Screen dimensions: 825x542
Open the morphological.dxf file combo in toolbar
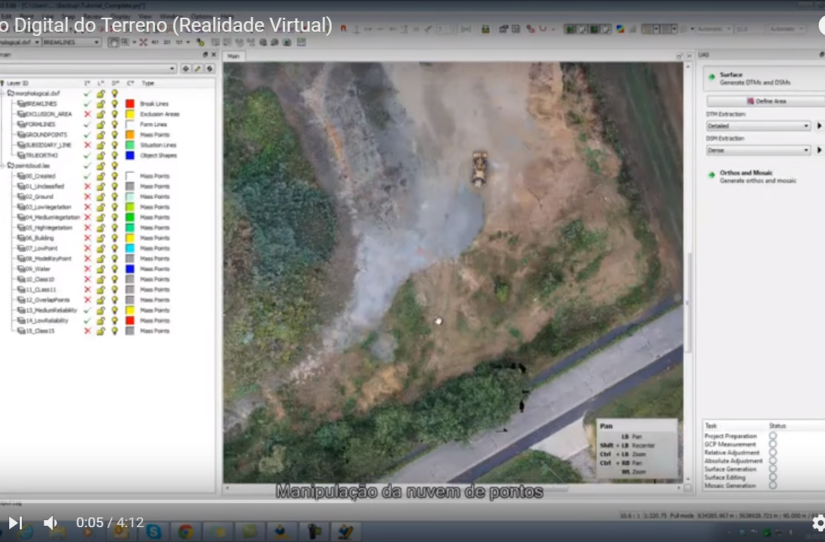(20, 42)
